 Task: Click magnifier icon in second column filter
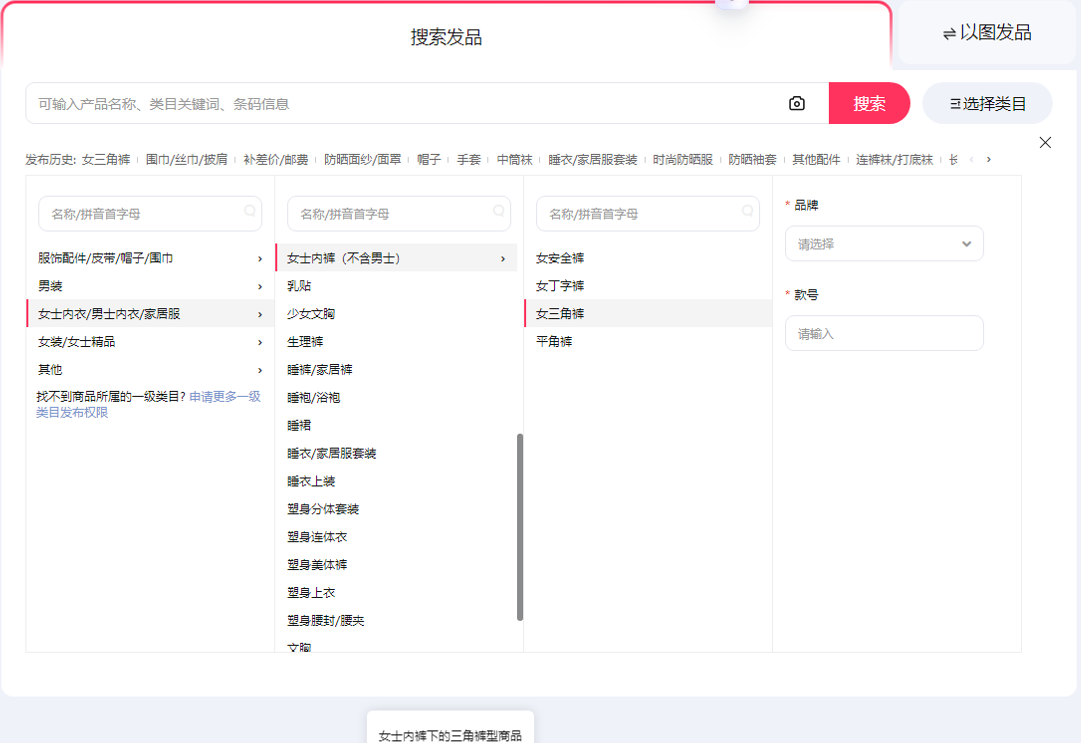pyautogui.click(x=498, y=211)
